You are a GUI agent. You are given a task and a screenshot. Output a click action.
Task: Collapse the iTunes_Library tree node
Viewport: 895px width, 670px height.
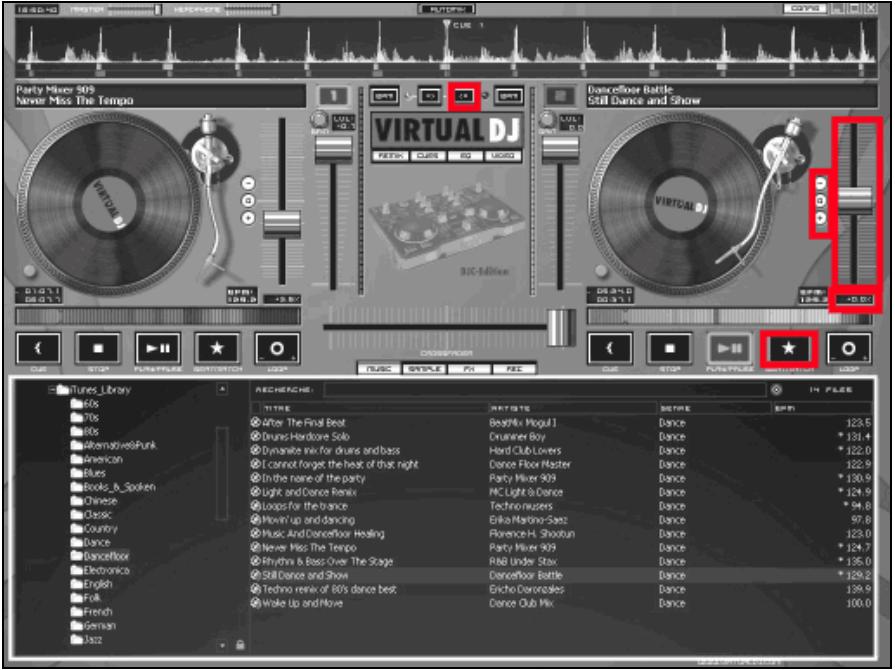(x=52, y=390)
